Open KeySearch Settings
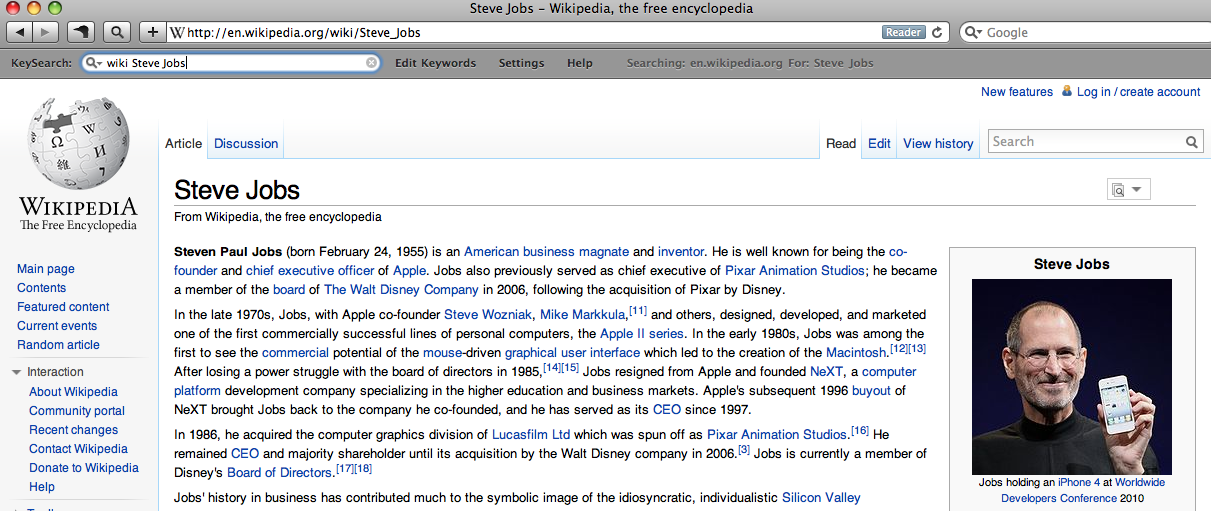The height and width of the screenshot is (511, 1211). [521, 62]
